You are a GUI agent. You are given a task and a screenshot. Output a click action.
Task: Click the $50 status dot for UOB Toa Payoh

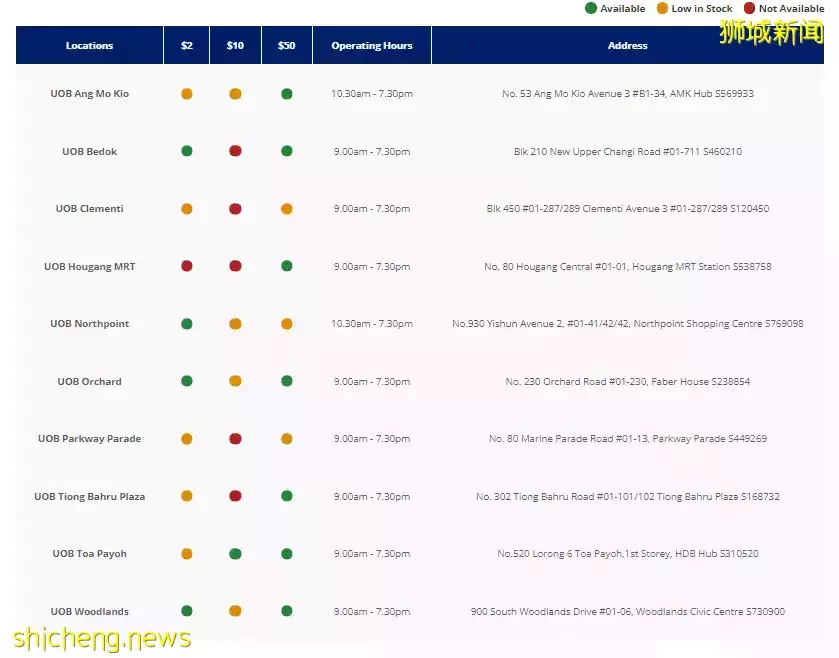pyautogui.click(x=287, y=554)
